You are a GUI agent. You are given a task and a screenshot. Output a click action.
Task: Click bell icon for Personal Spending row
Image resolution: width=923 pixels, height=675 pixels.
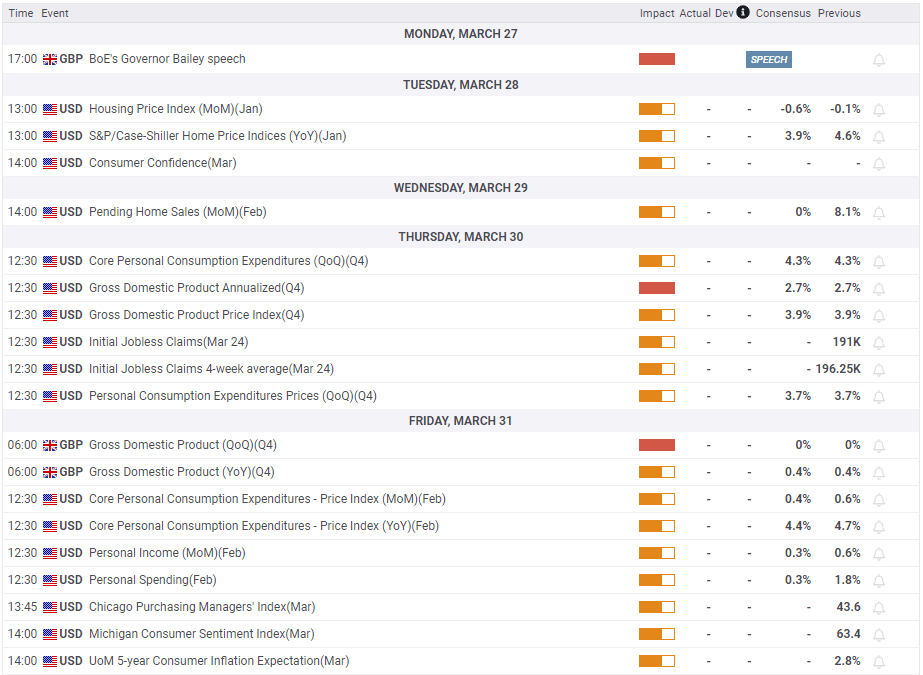coord(879,581)
